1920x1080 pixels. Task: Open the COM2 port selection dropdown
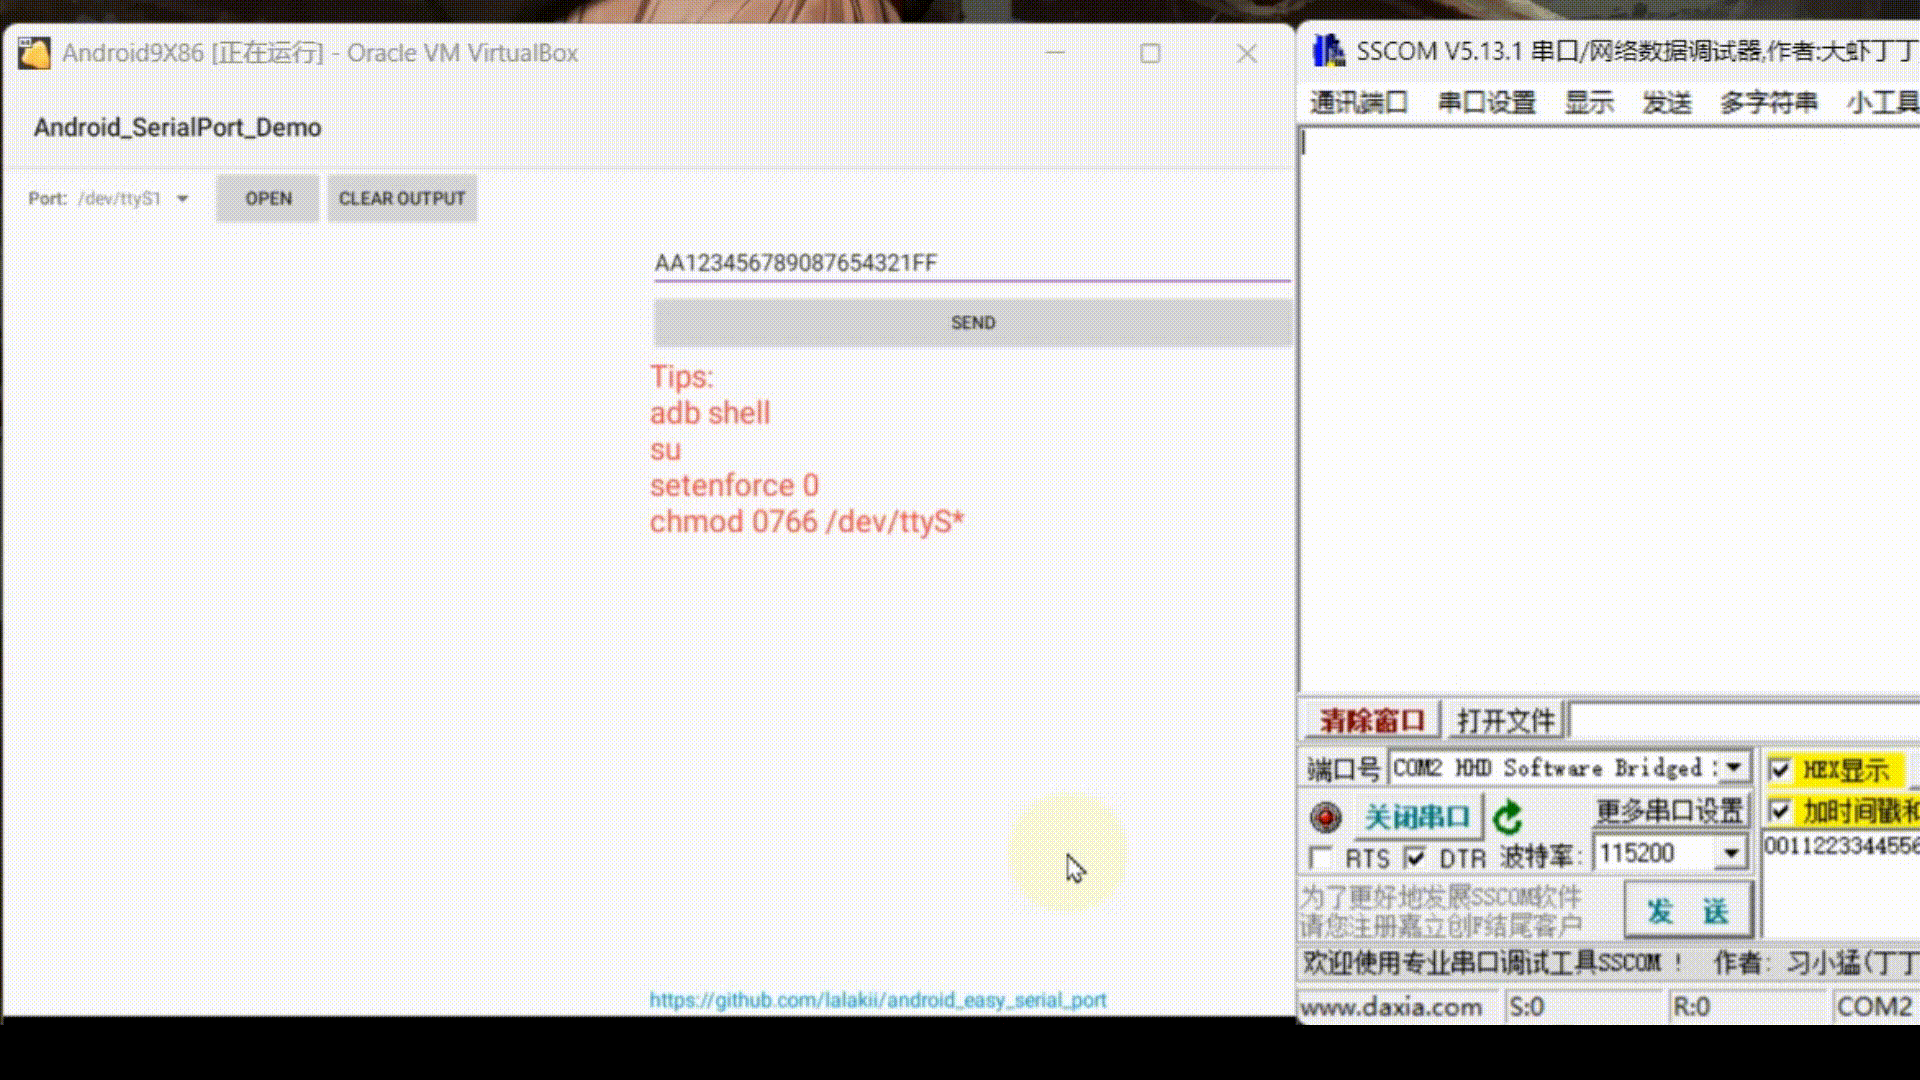tap(1733, 768)
